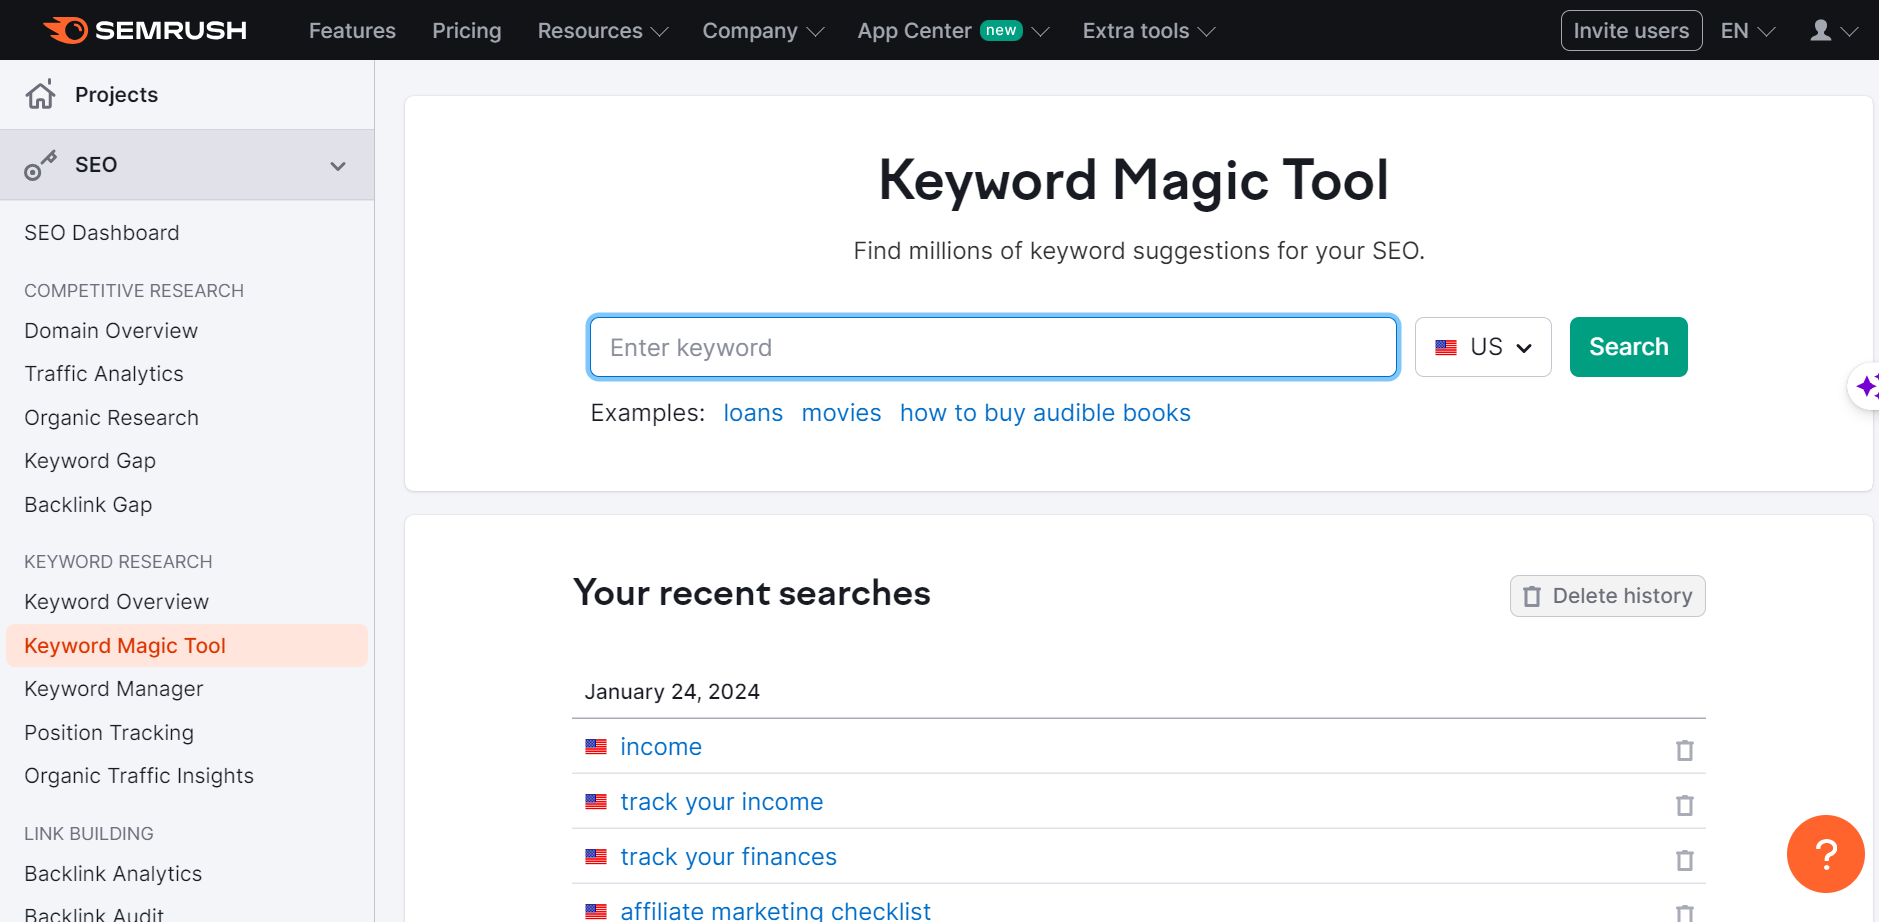Click the 'movies' example keyword

point(841,413)
